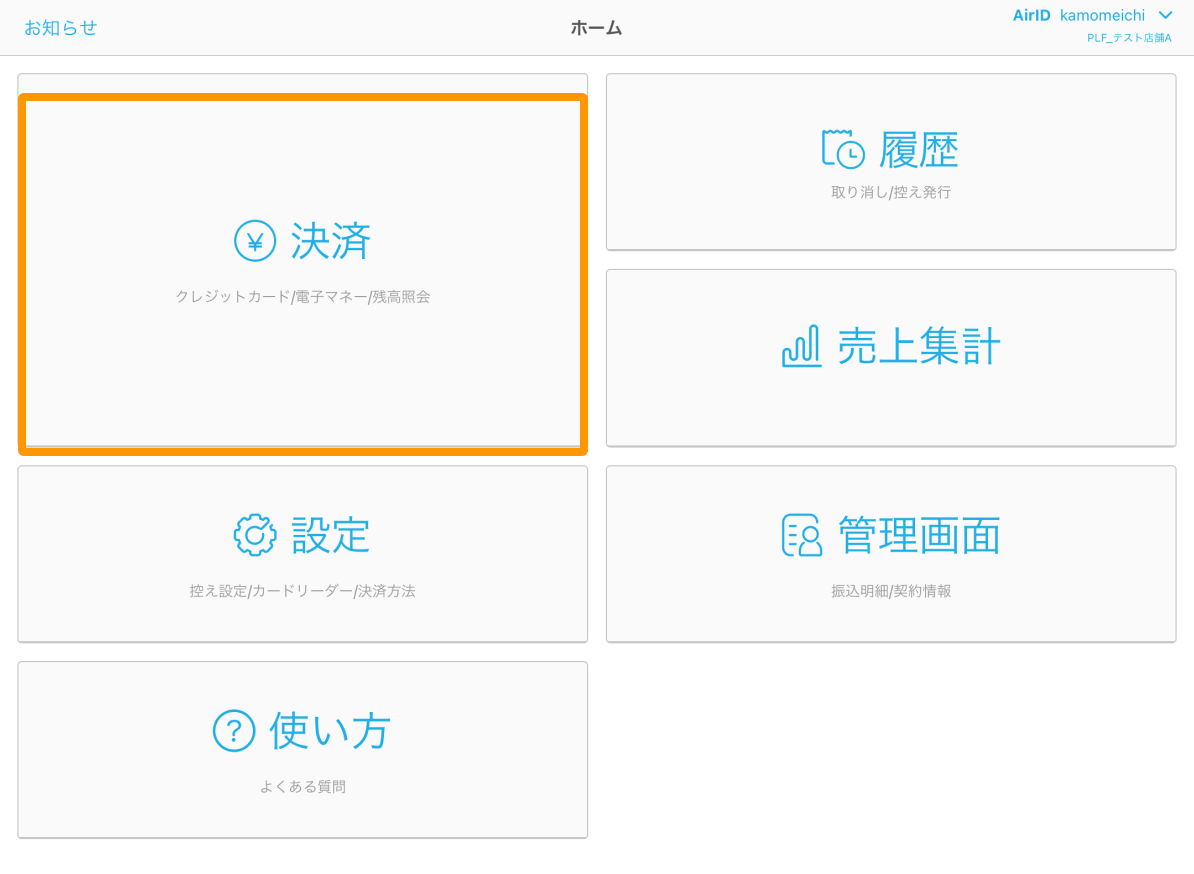This screenshot has width=1194, height=874.
Task: Click the AirID label in header
Action: [1031, 15]
